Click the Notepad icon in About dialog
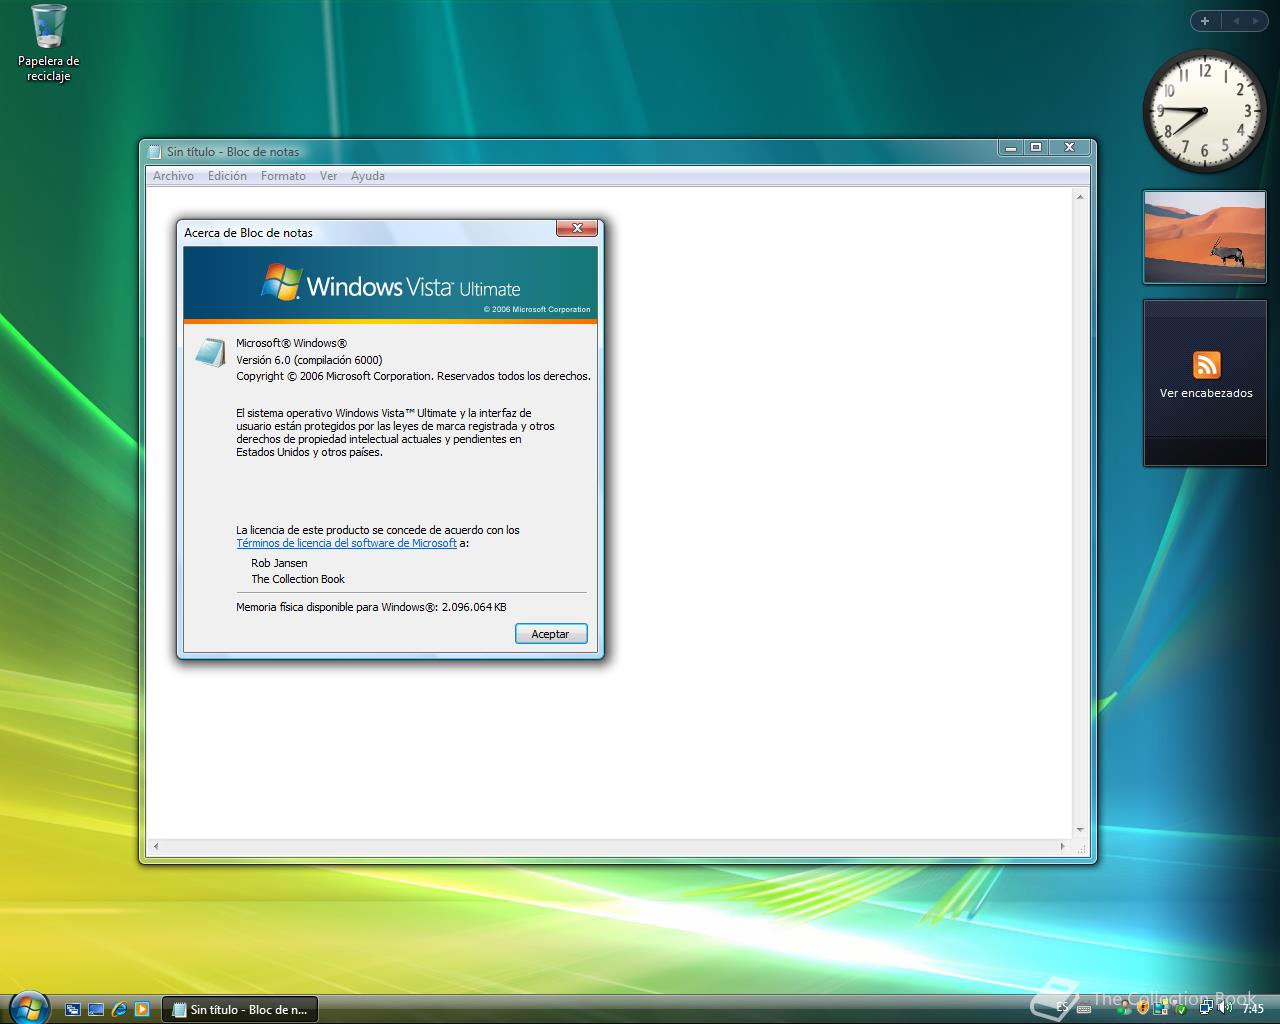This screenshot has width=1280, height=1024. pos(210,352)
